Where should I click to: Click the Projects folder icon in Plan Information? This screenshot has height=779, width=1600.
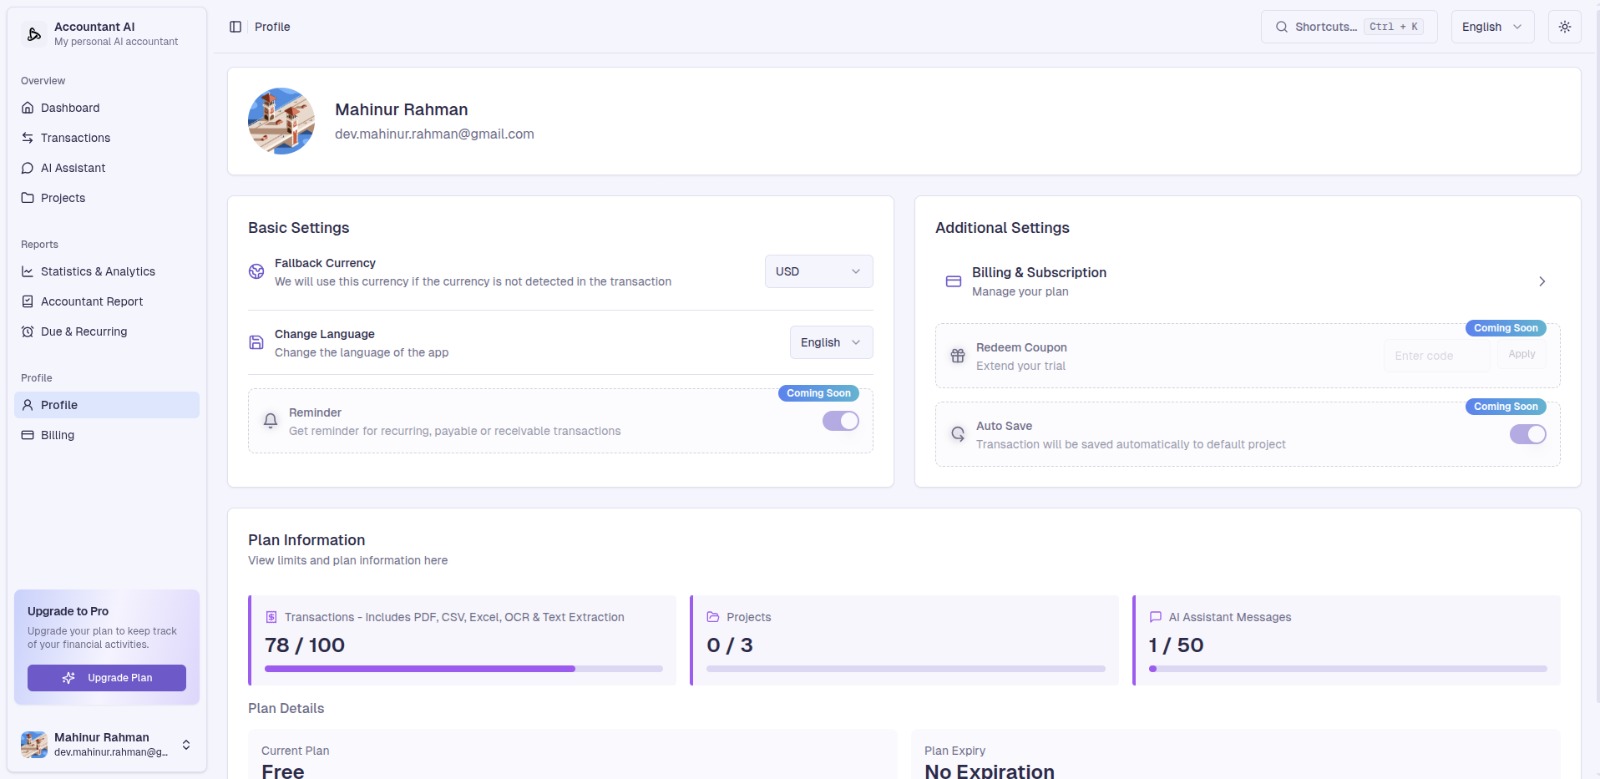pos(713,617)
